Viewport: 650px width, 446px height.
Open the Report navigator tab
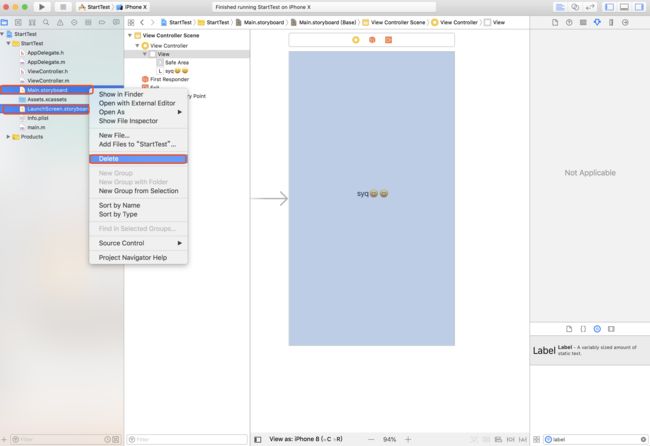(x=116, y=22)
